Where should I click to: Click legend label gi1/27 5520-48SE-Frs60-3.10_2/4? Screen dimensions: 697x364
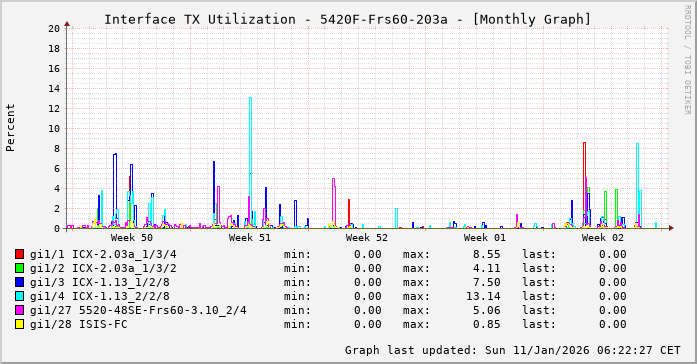pos(138,310)
